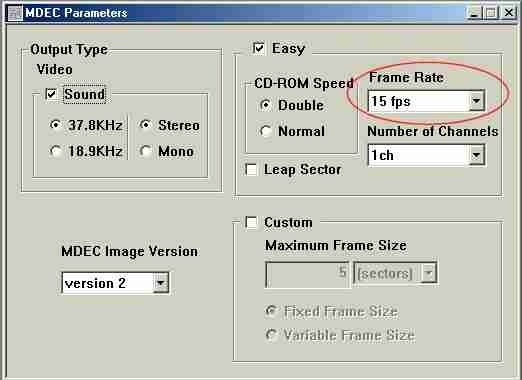The height and width of the screenshot is (380, 522).
Task: Select the 18.9KHz radio button
Action: pyautogui.click(x=55, y=151)
